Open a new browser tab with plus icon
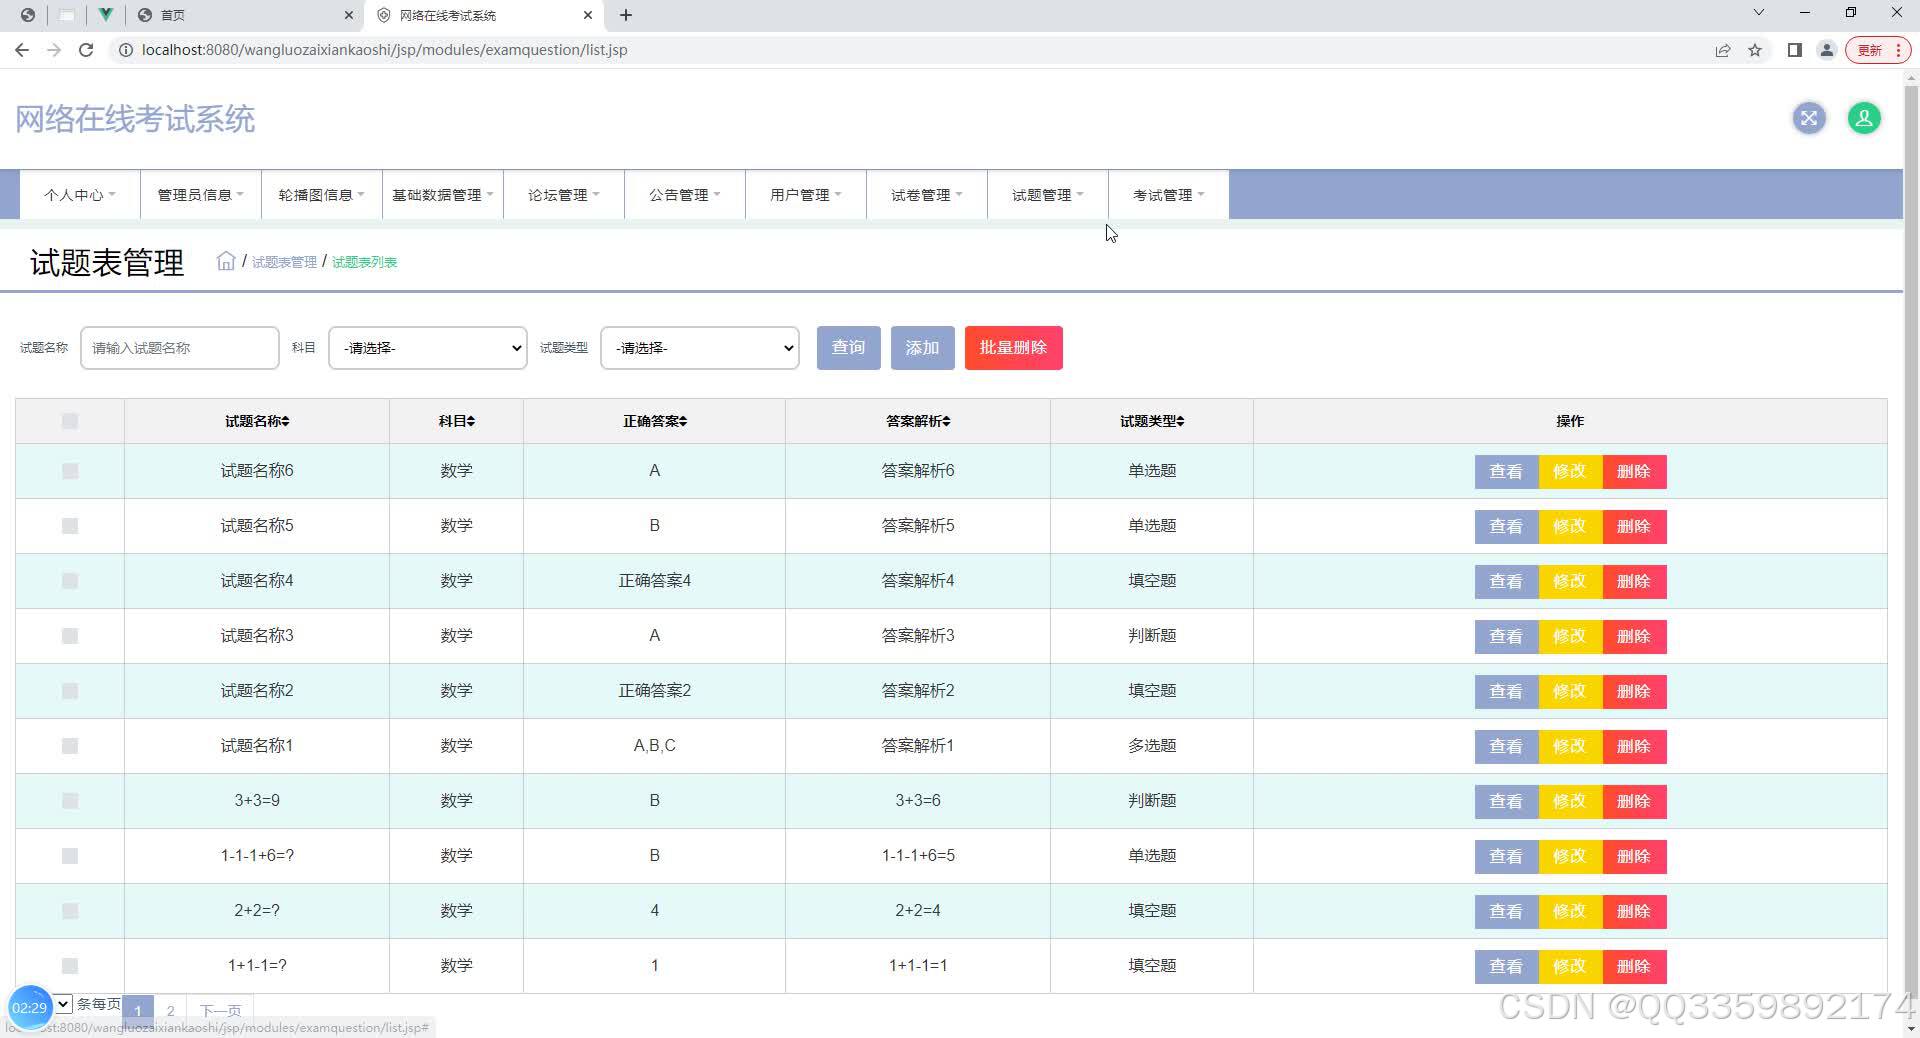The width and height of the screenshot is (1920, 1038). click(x=626, y=15)
